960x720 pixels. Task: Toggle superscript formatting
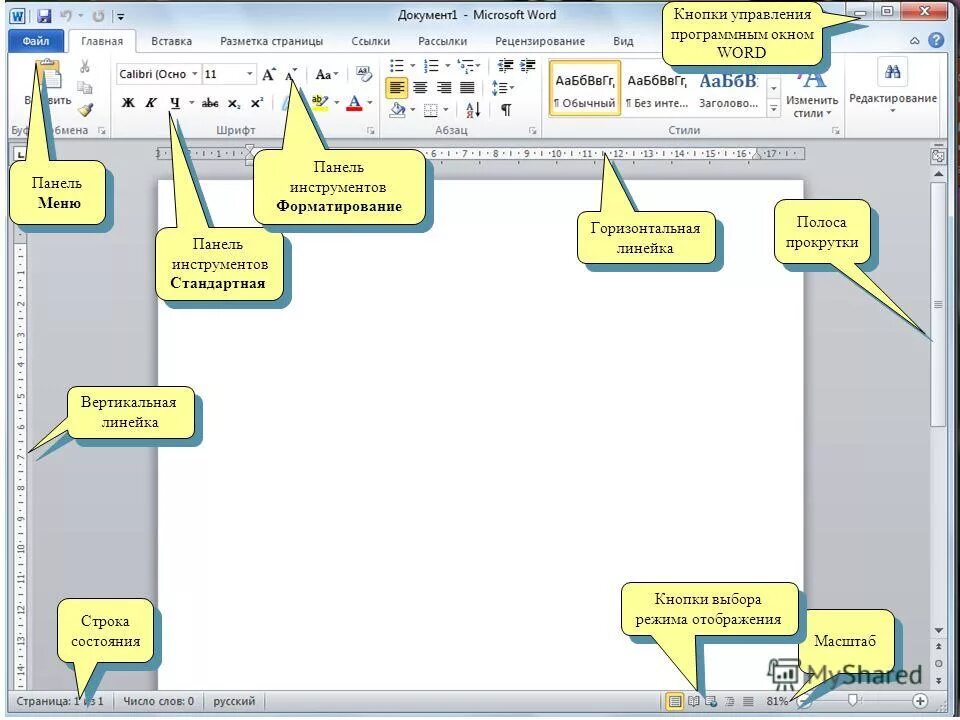257,103
